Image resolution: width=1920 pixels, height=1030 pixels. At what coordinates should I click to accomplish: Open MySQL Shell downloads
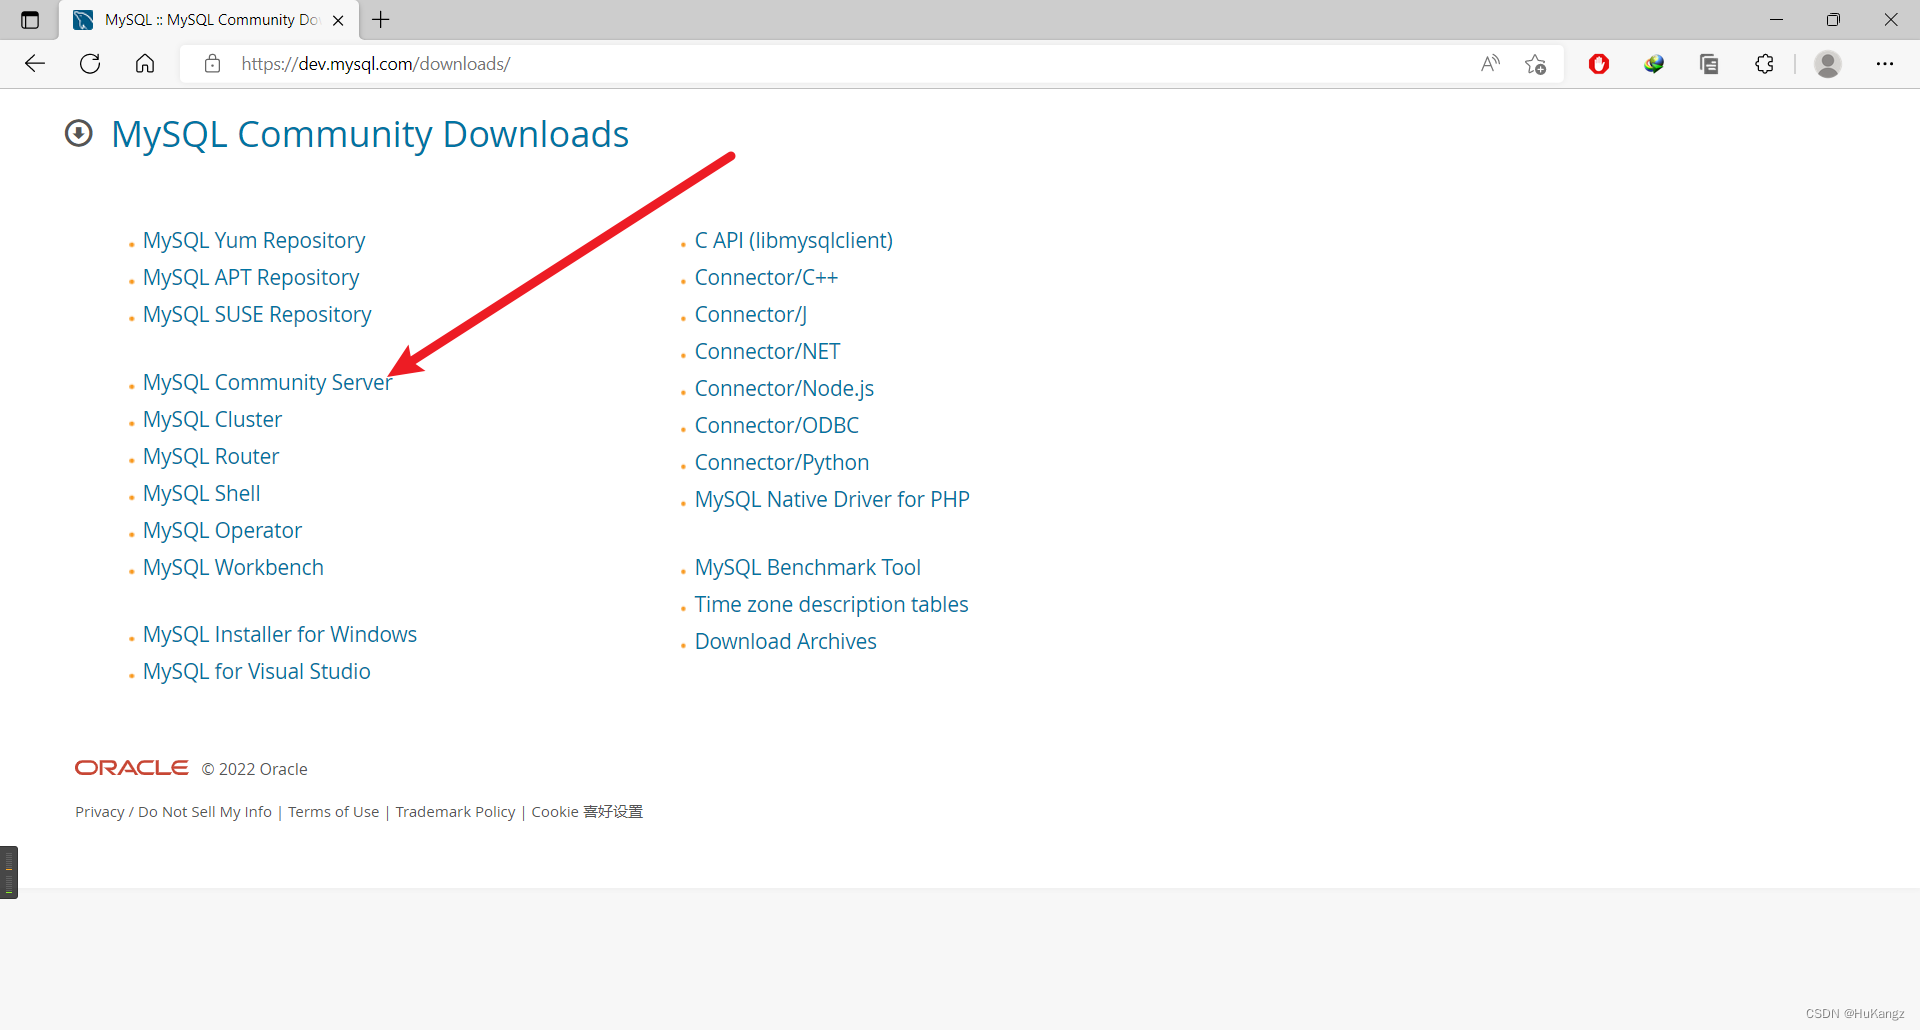[x=202, y=494]
